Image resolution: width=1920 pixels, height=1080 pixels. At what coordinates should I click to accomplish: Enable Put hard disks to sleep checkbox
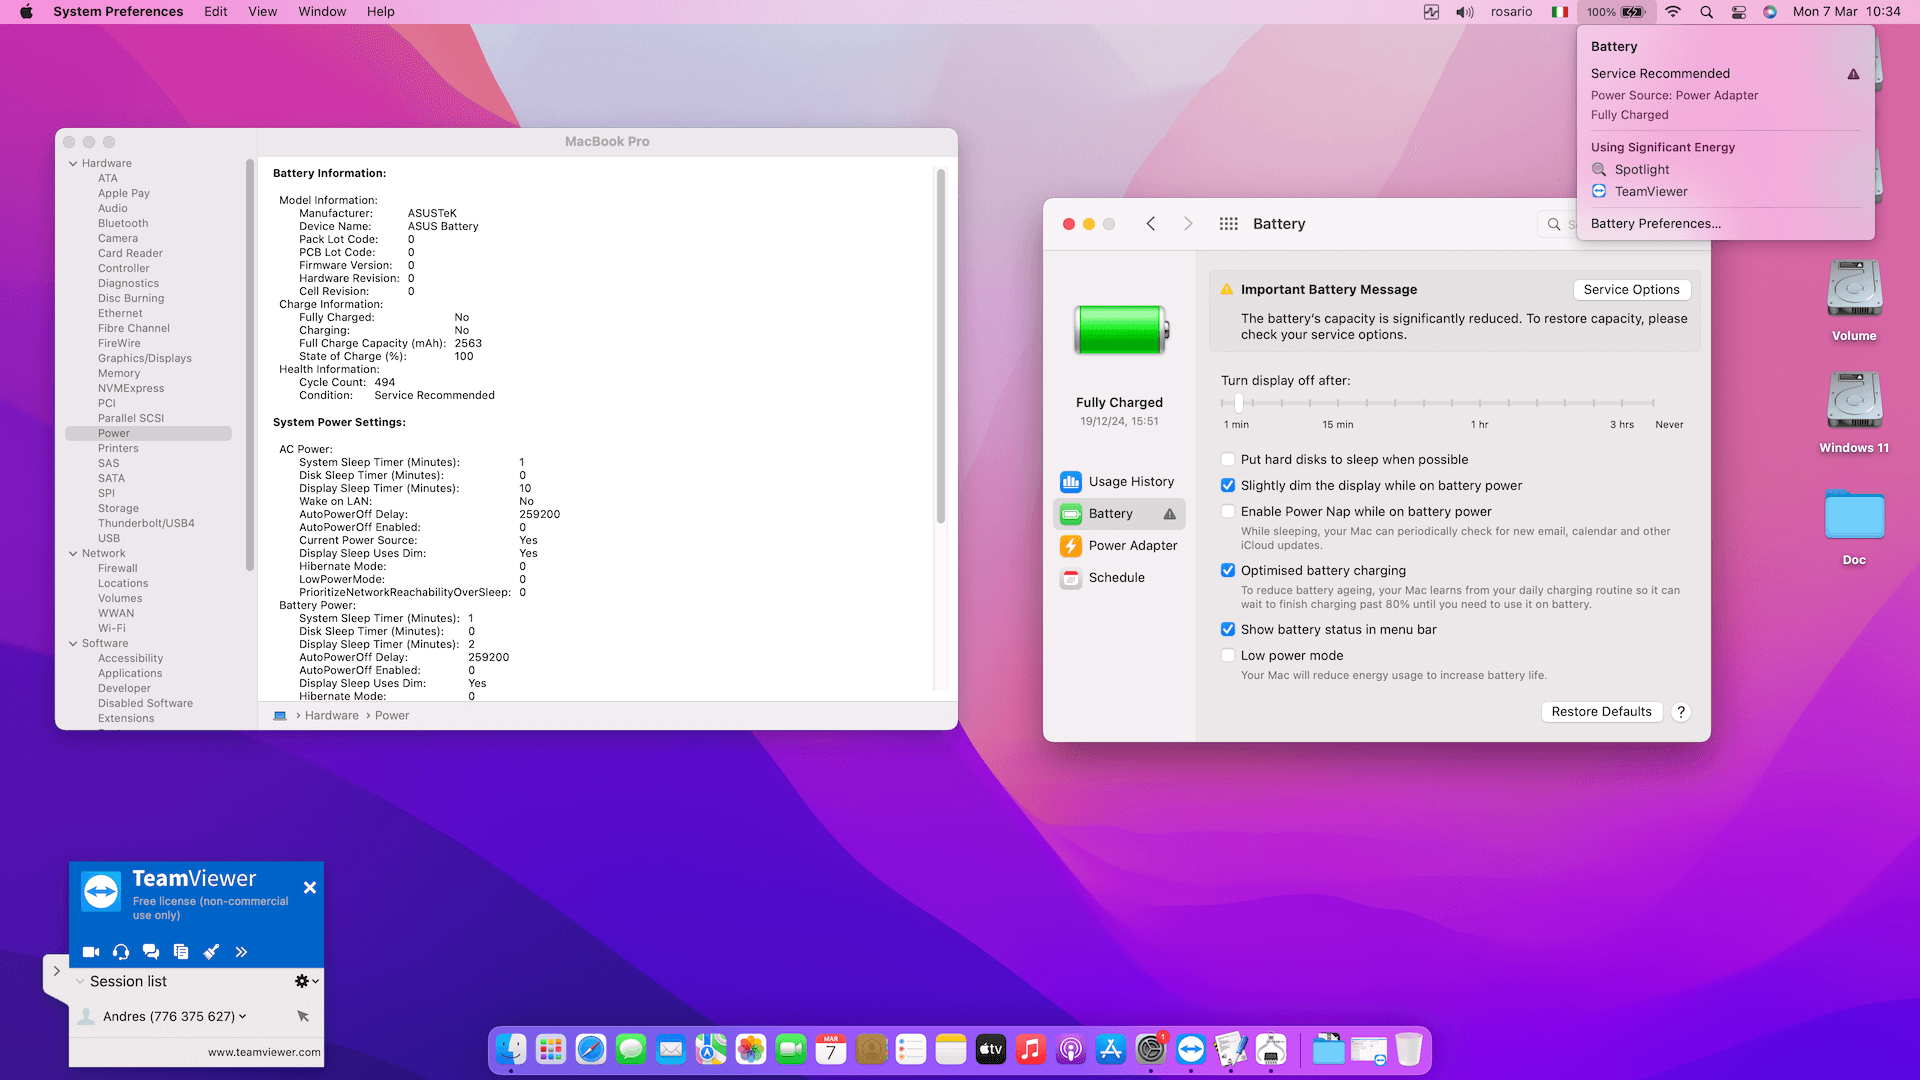(1228, 460)
